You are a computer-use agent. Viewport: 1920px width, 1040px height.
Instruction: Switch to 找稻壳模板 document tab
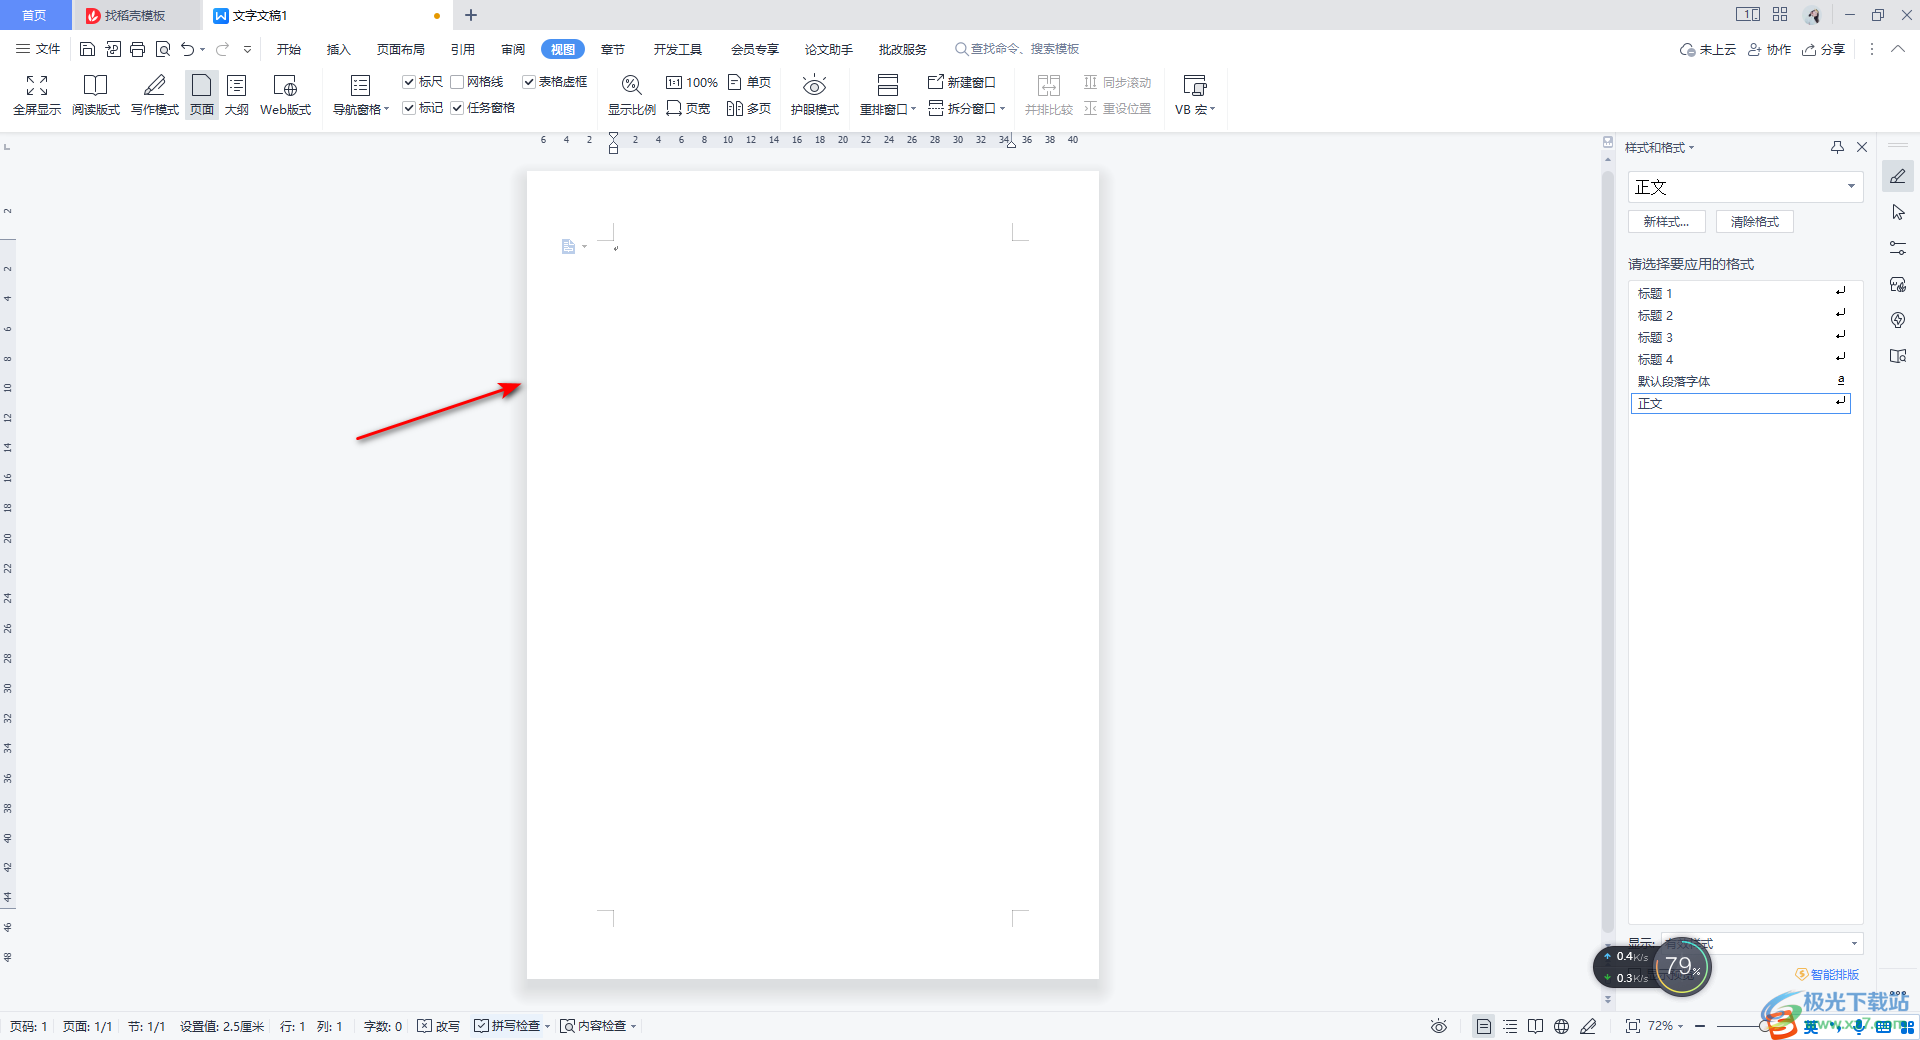point(136,15)
